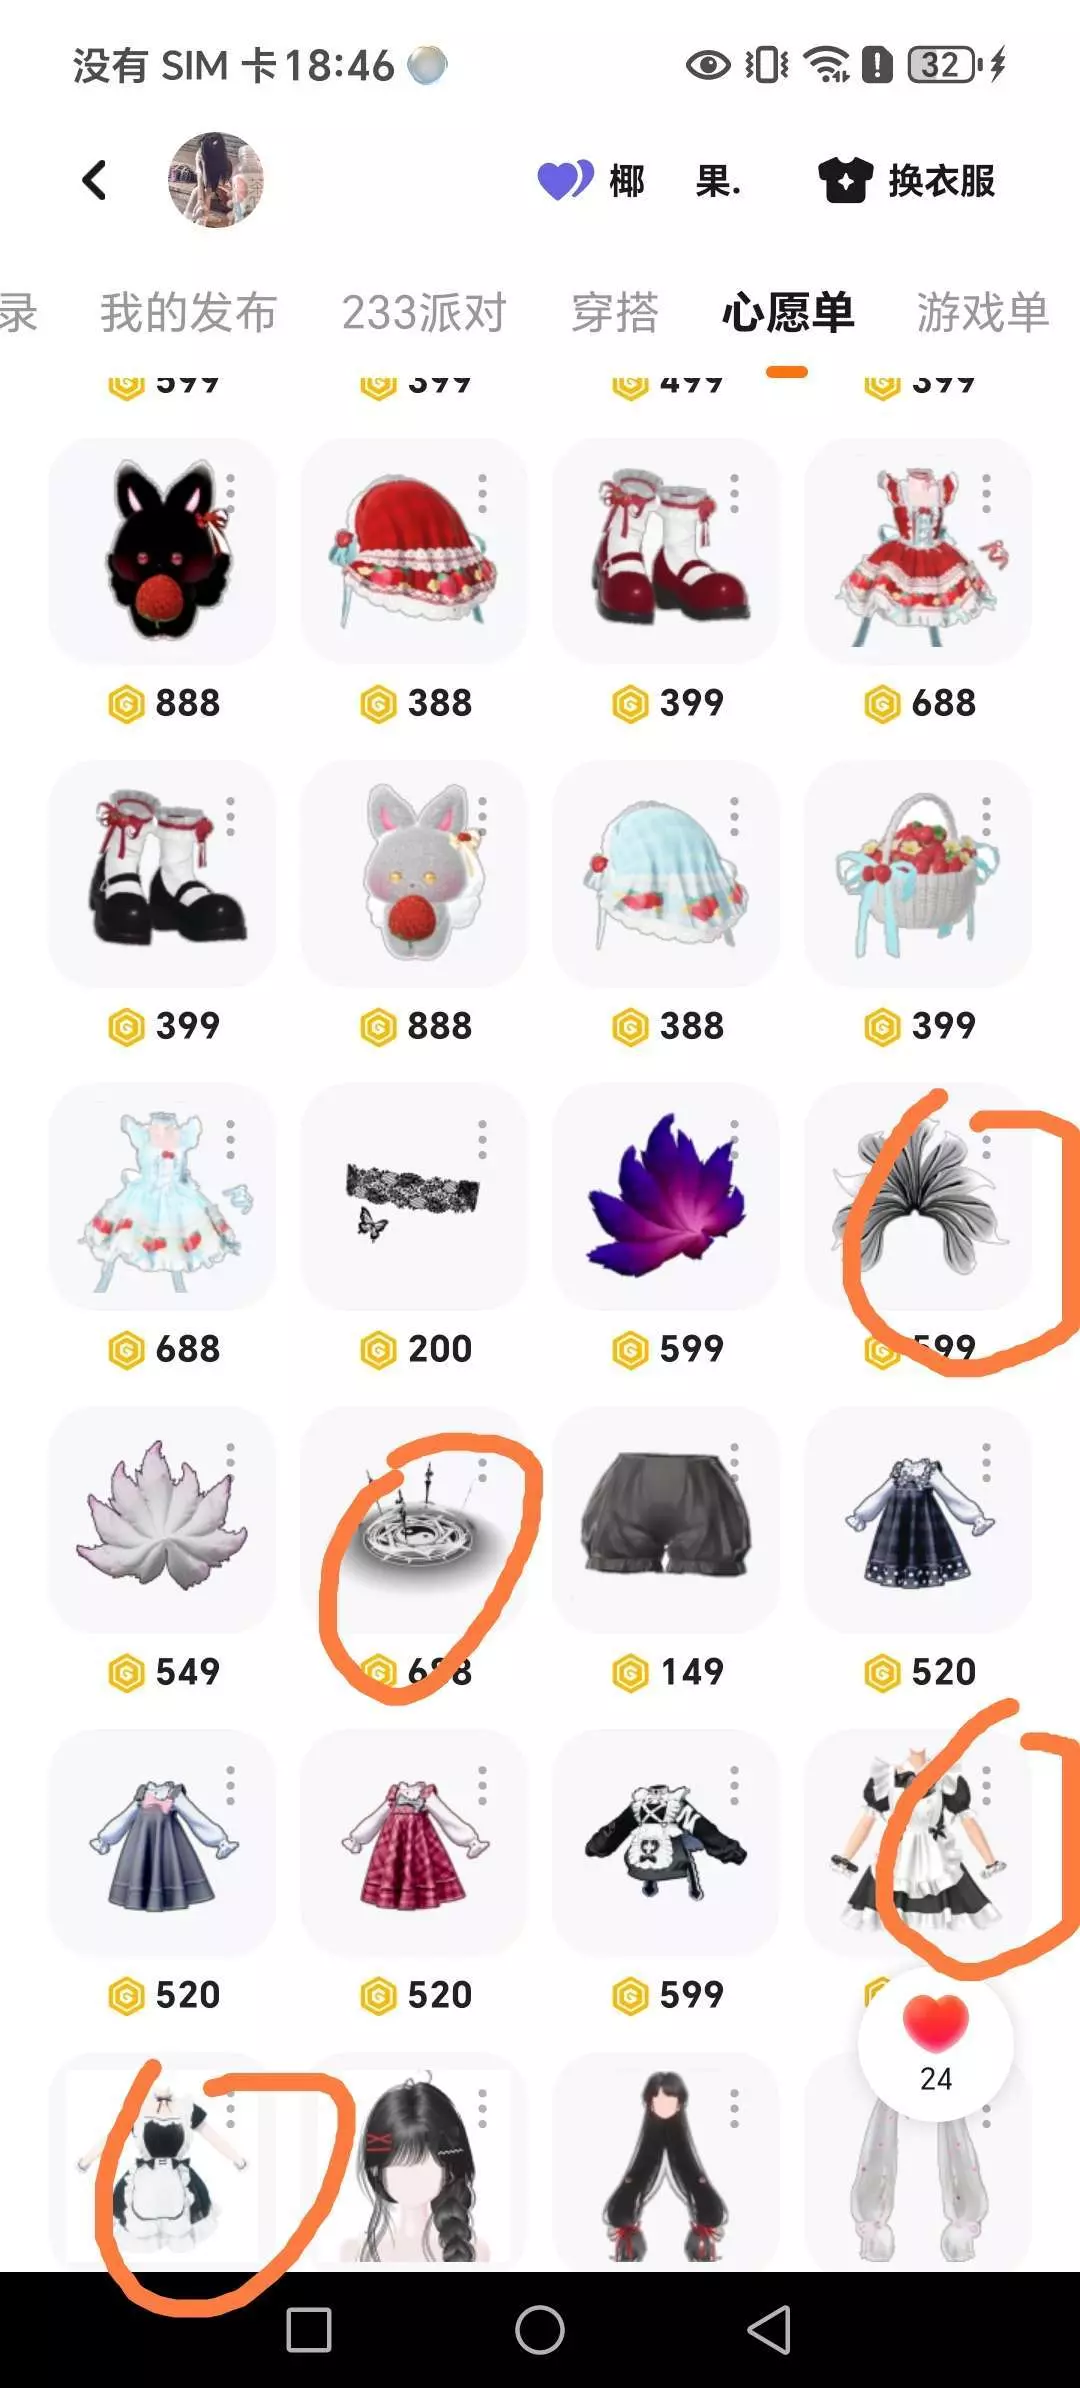The image size is (1080, 2388).
Task: Open the user profile avatar
Action: coord(215,180)
